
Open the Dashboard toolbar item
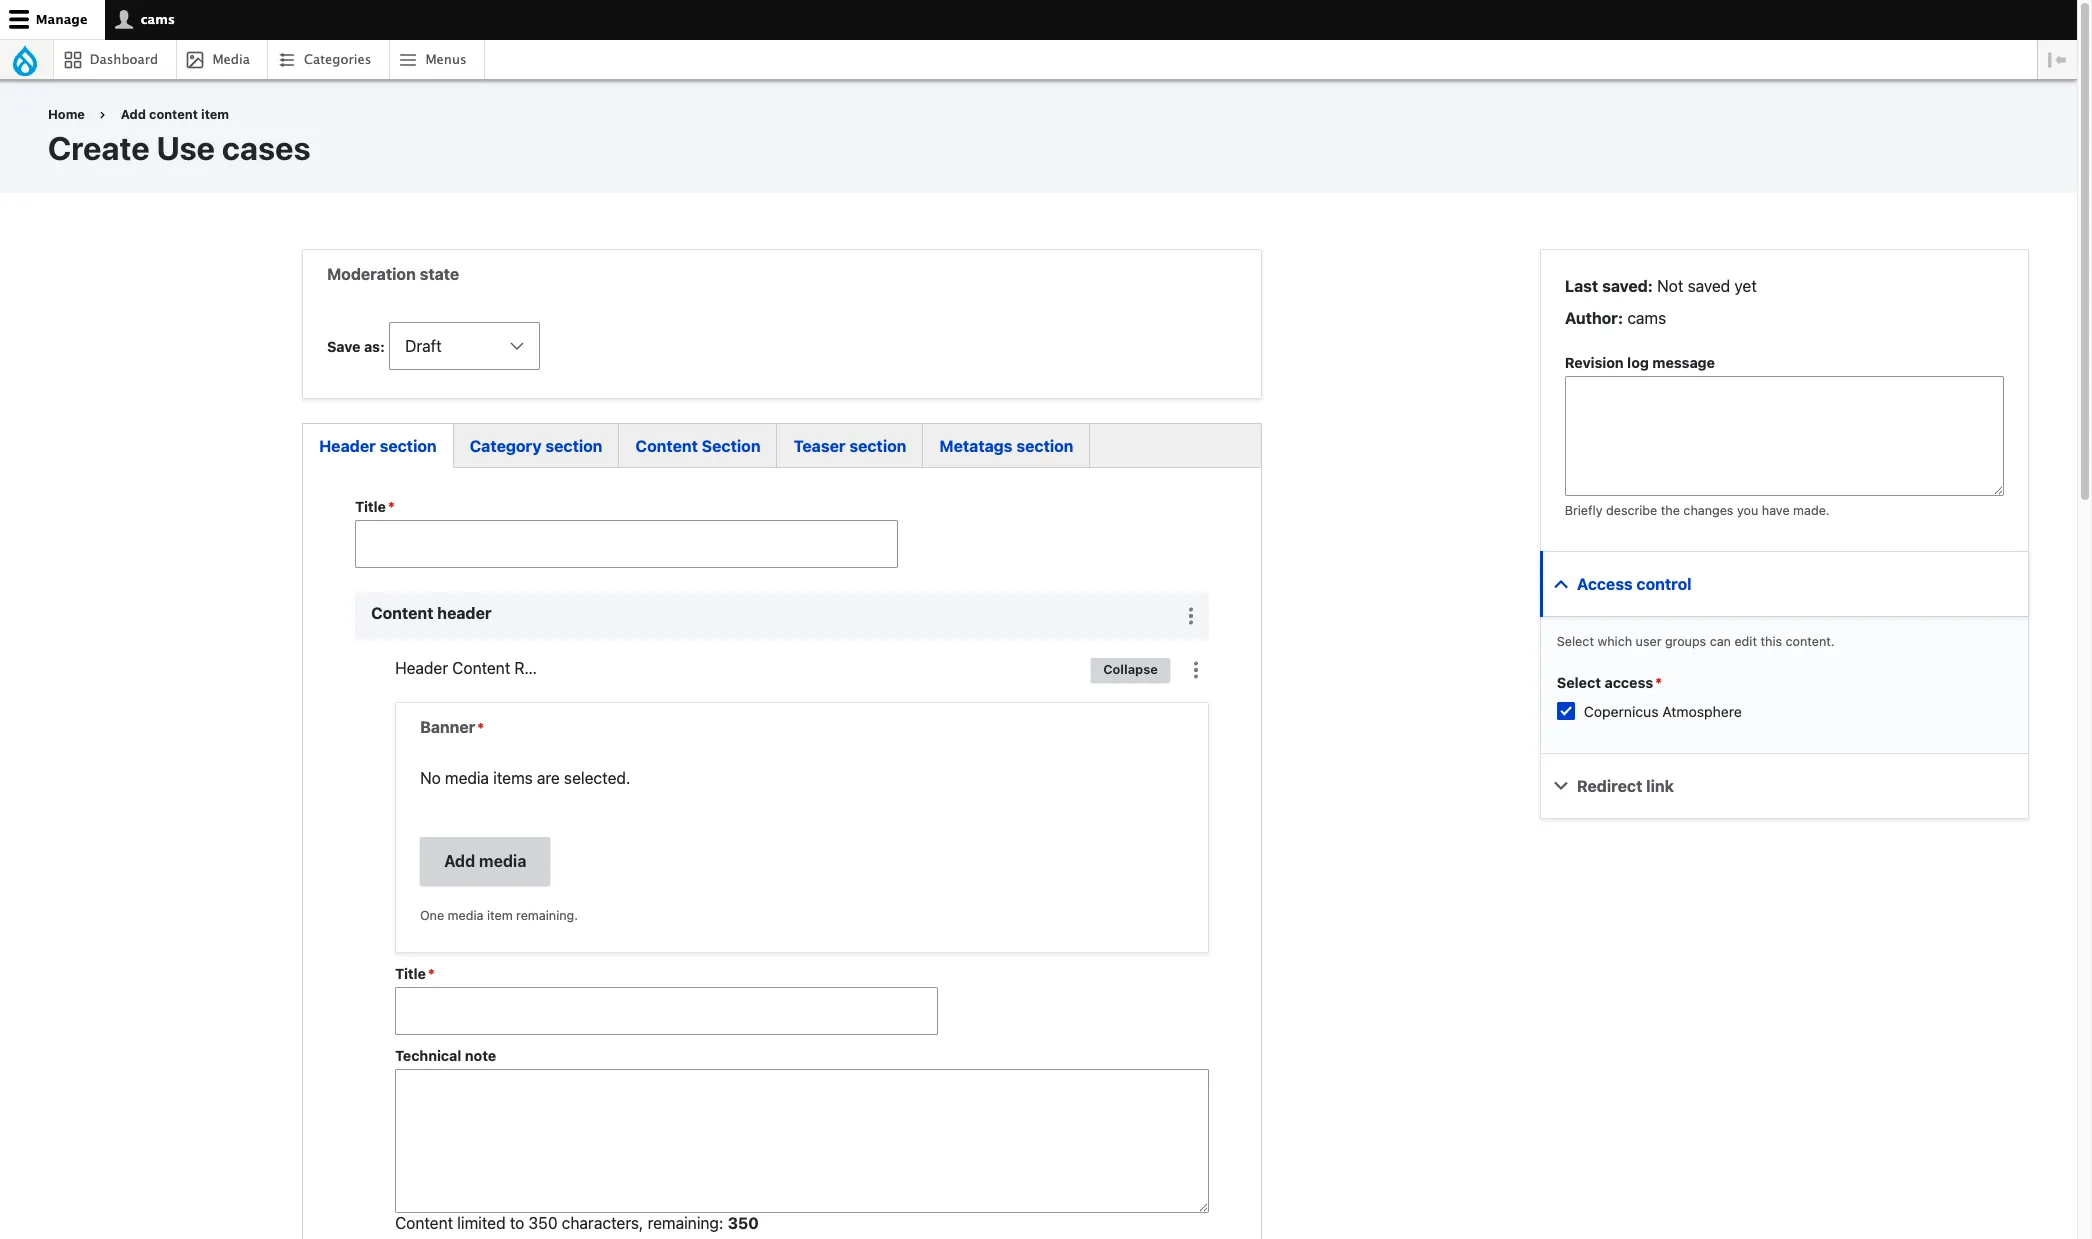click(112, 60)
